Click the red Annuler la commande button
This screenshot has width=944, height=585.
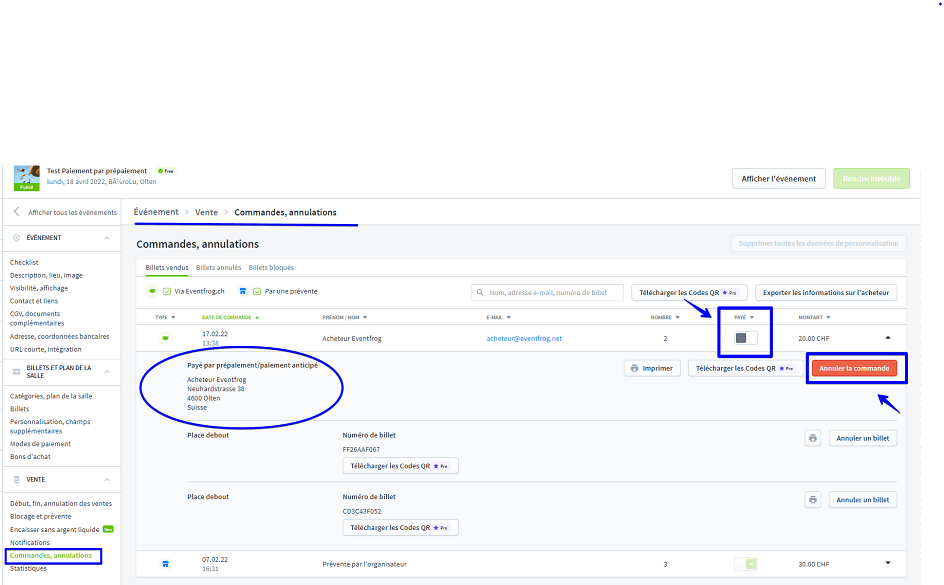[x=854, y=368]
